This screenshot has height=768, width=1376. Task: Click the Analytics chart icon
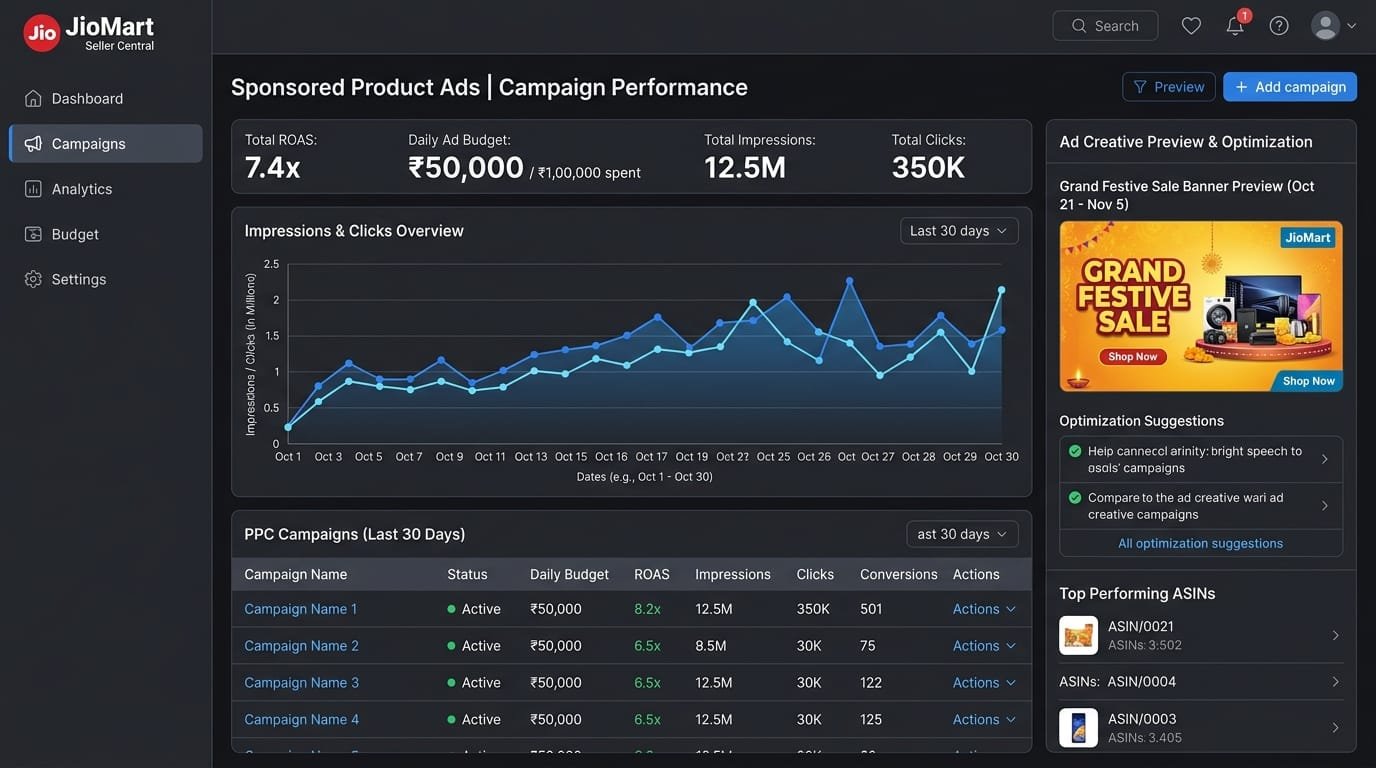point(33,188)
